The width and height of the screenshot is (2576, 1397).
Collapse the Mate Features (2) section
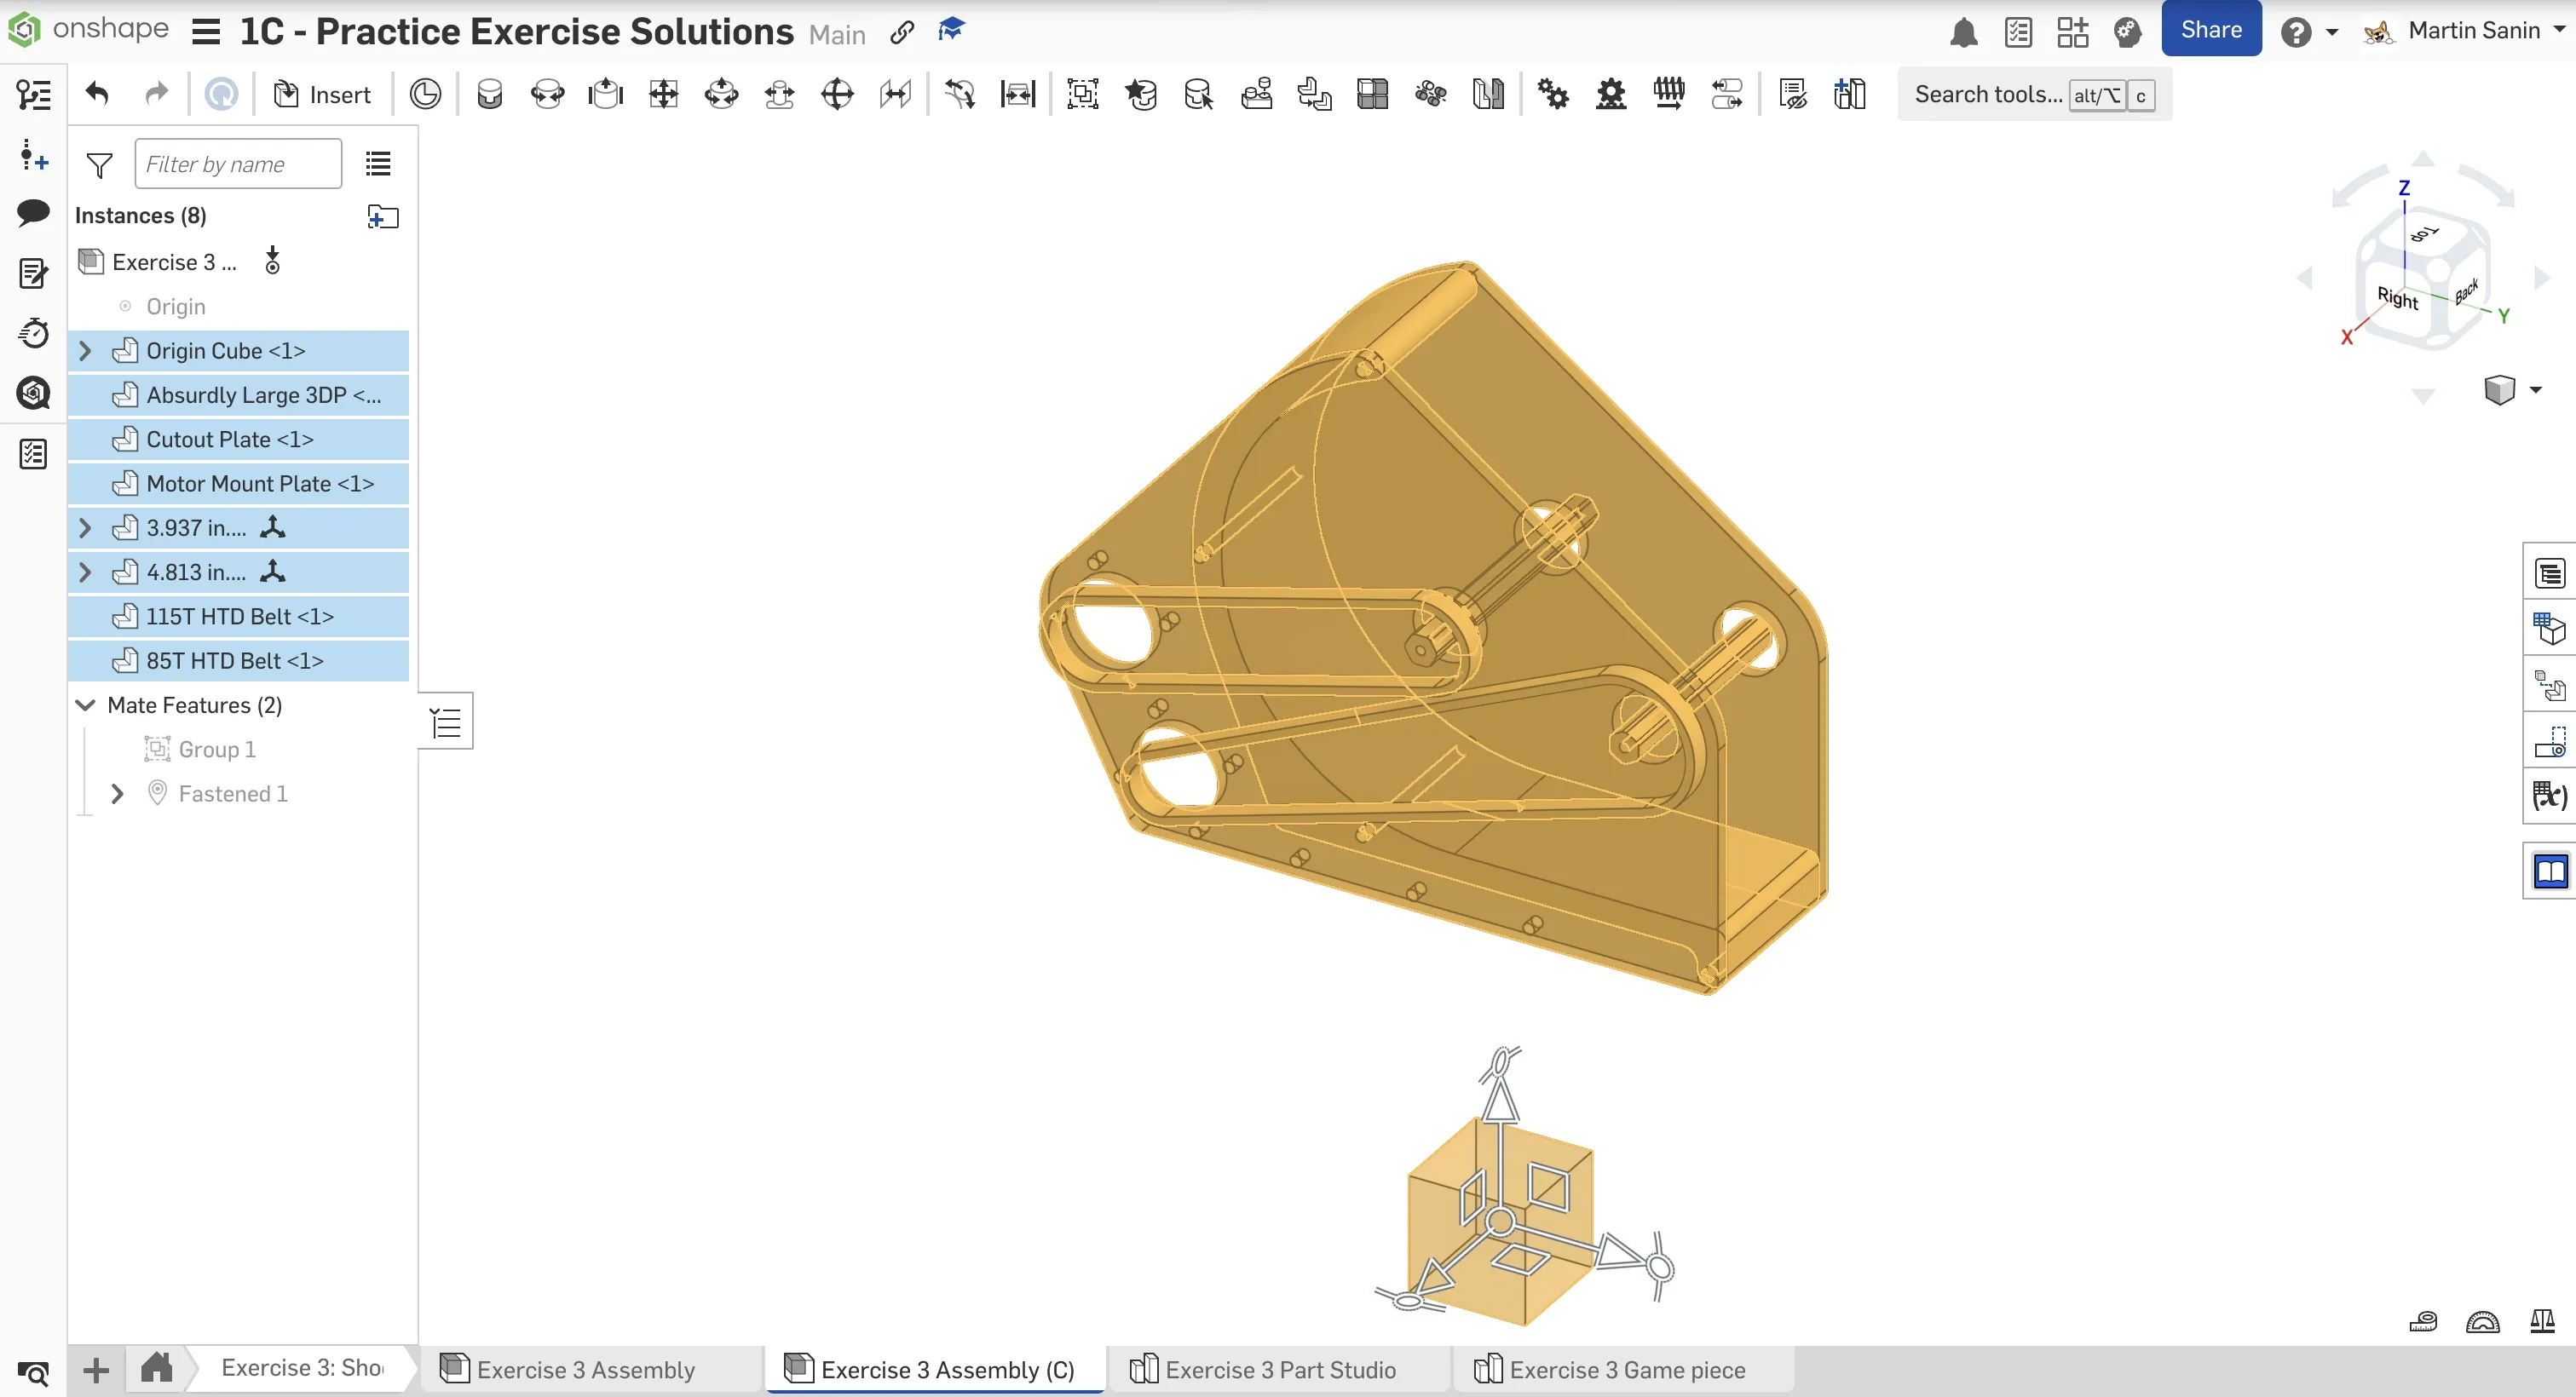(x=85, y=705)
